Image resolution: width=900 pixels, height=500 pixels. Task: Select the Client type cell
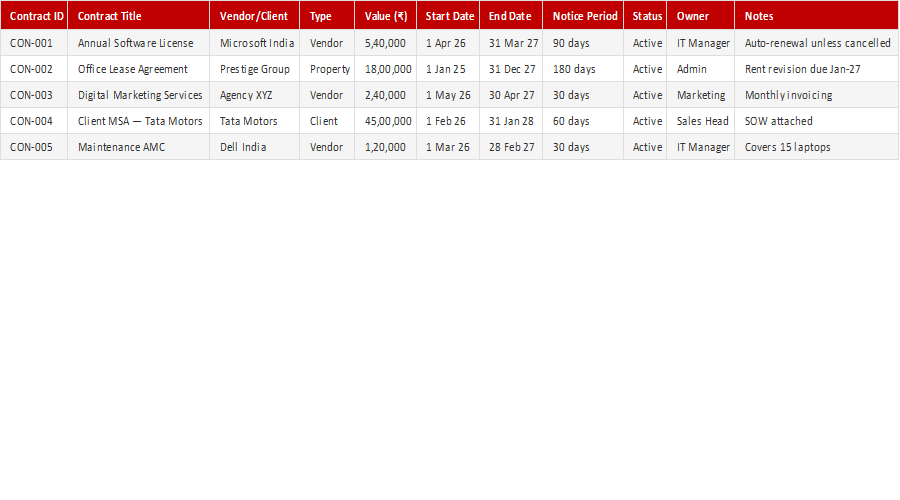point(327,121)
